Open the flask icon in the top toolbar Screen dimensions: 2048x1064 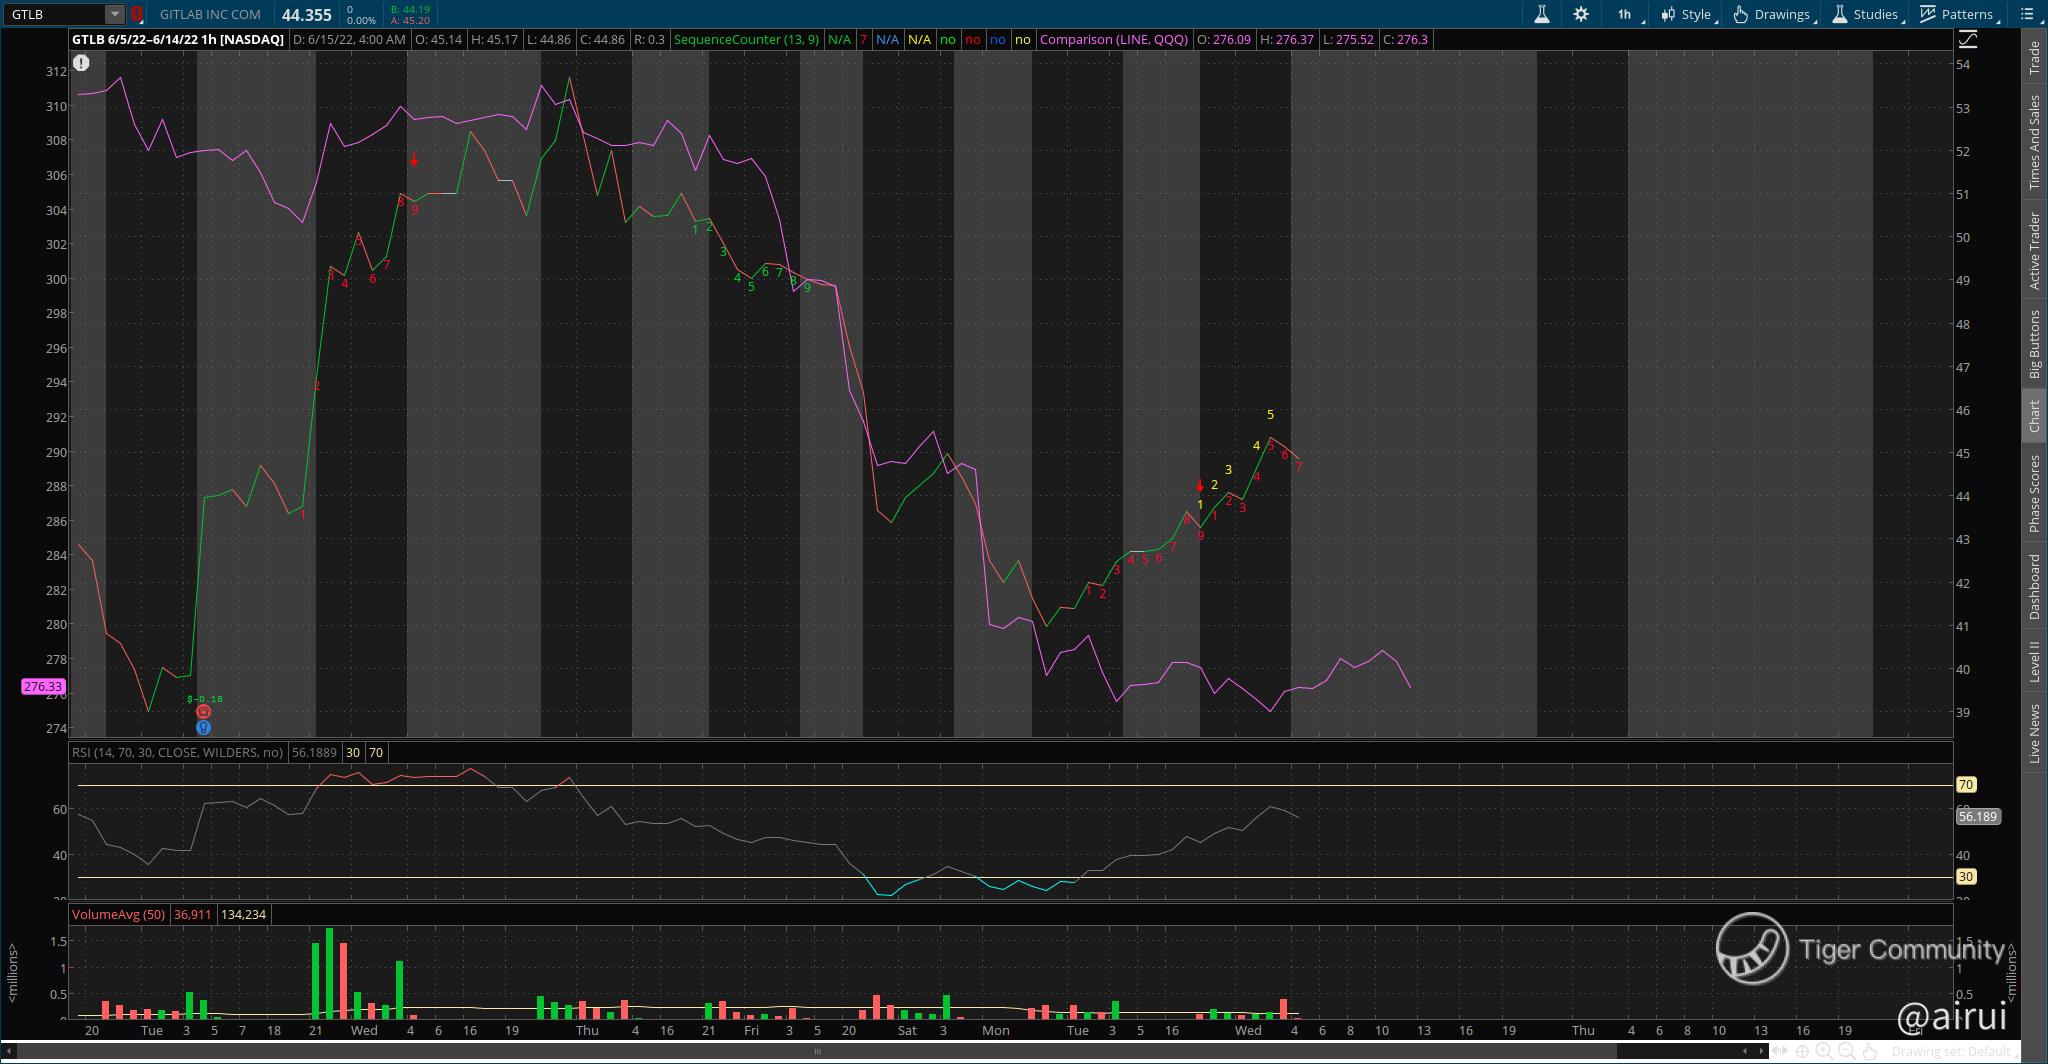pyautogui.click(x=1542, y=14)
